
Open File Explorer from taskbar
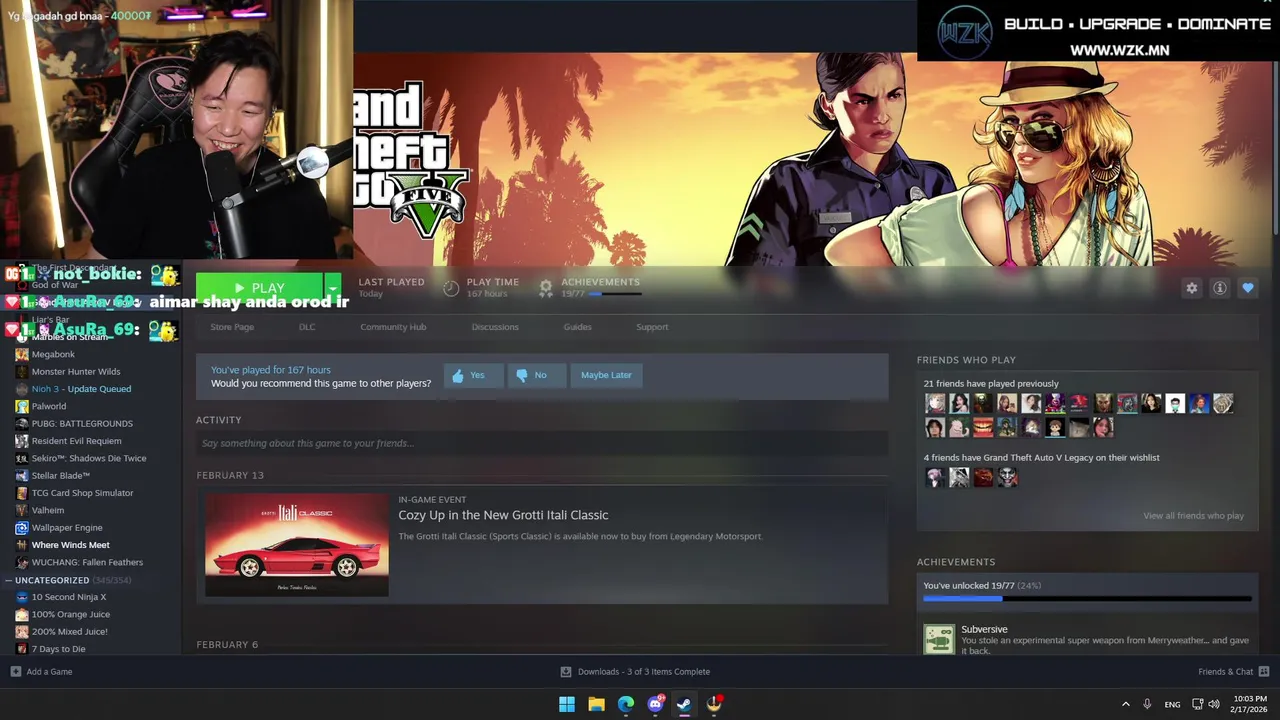tap(596, 704)
